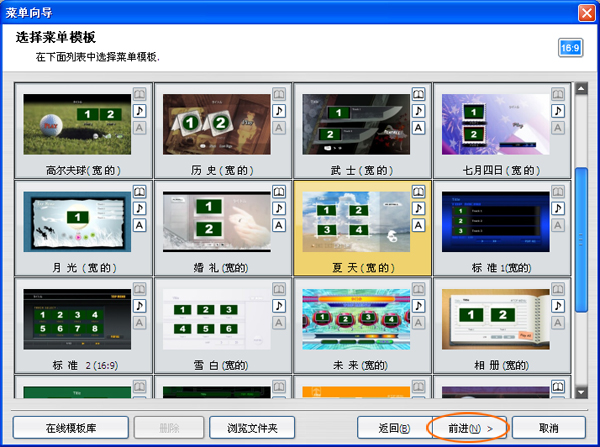Click the letter A icon on 夏天(宽的) template
Screen dimensions: 600x447
click(419, 225)
